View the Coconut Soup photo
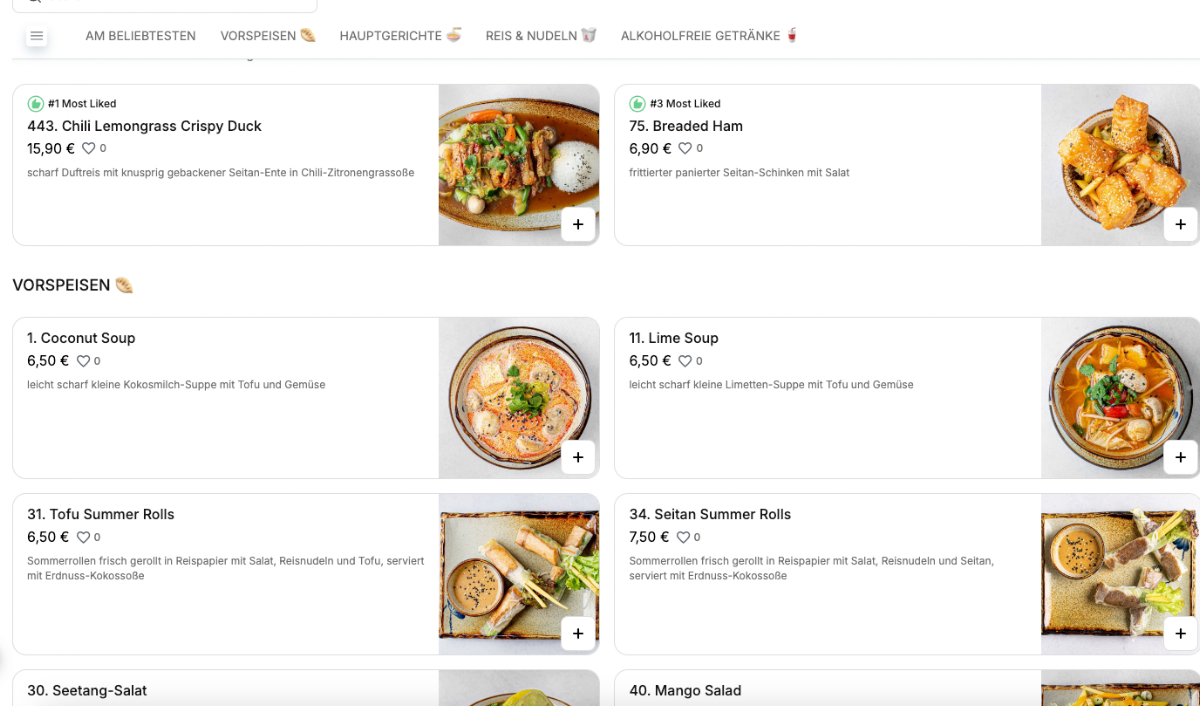Viewport: 1200px width, 706px height. coord(519,398)
